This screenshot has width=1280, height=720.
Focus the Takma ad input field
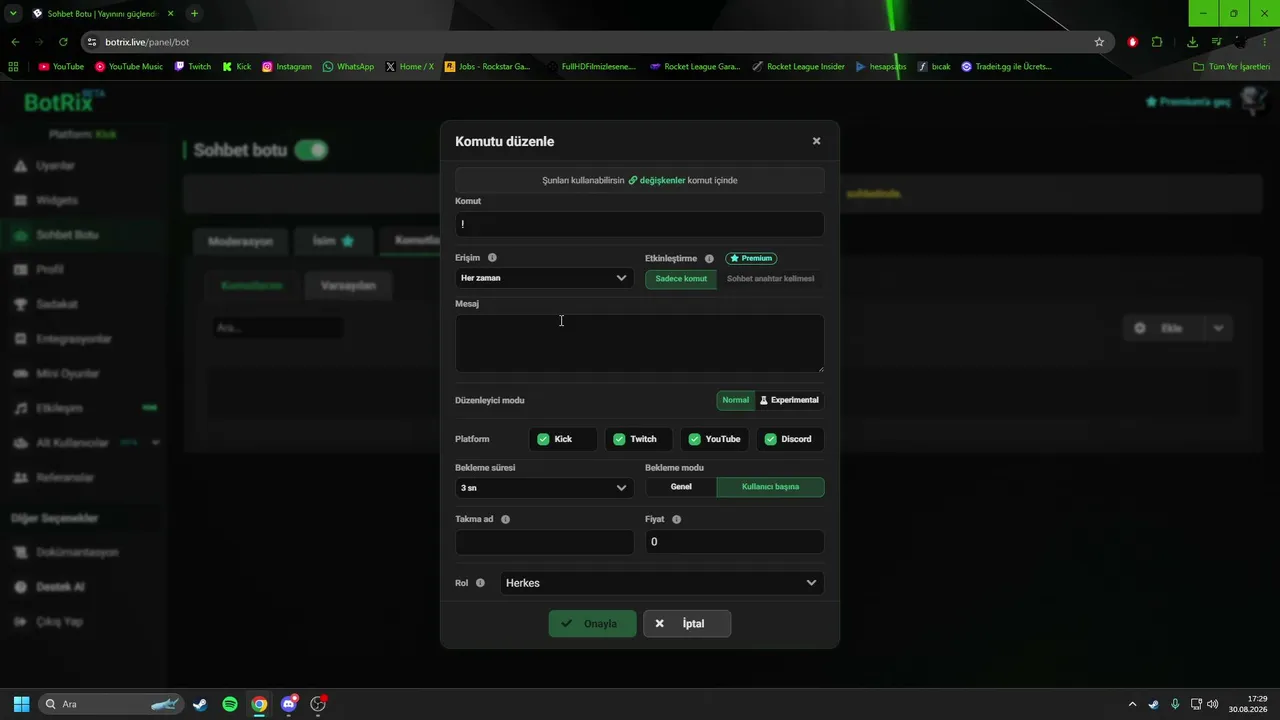pos(544,542)
